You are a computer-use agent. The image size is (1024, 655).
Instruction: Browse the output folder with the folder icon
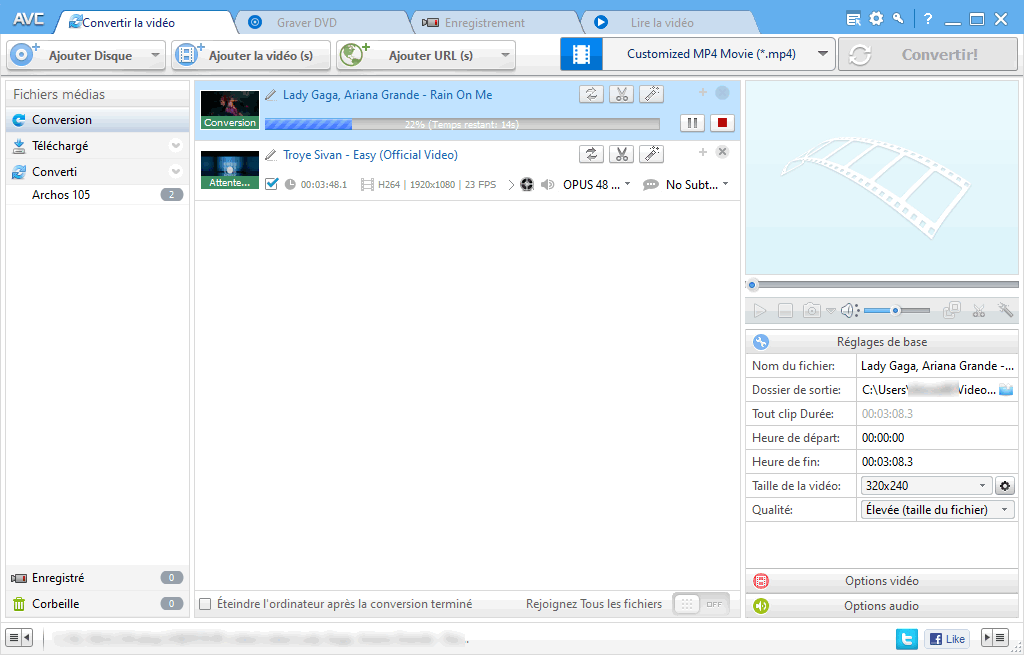click(x=1006, y=390)
